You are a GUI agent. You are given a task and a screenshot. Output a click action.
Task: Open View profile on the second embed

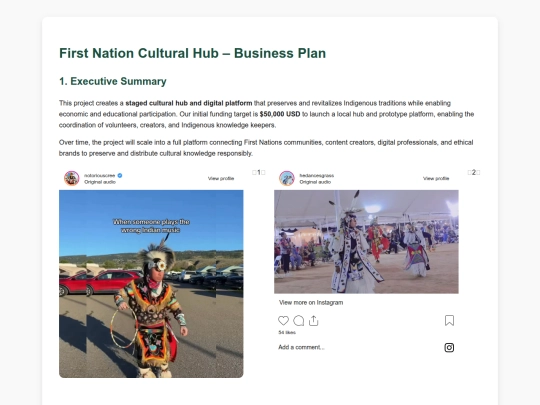point(436,178)
